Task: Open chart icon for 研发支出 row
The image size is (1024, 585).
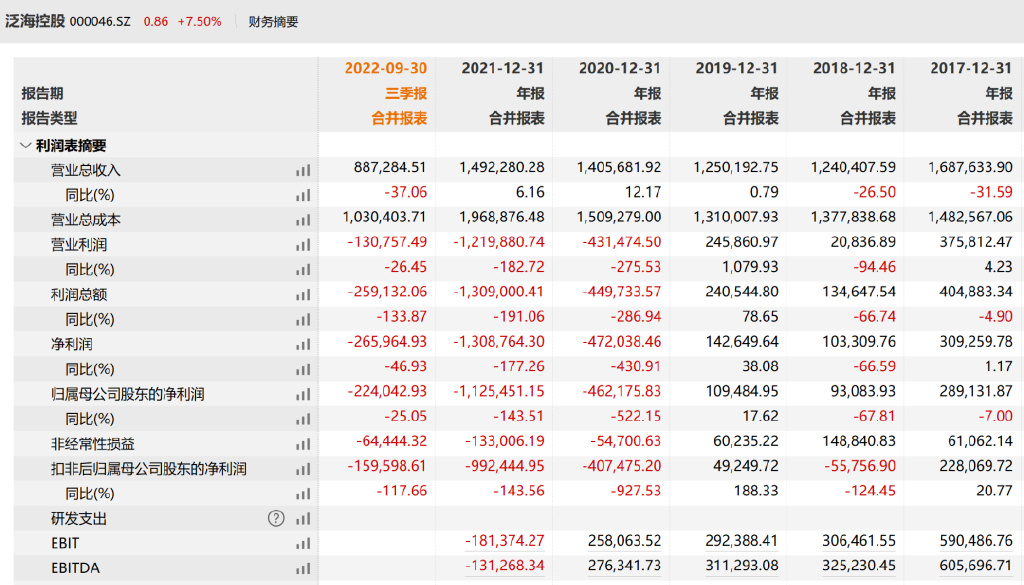Action: (303, 519)
